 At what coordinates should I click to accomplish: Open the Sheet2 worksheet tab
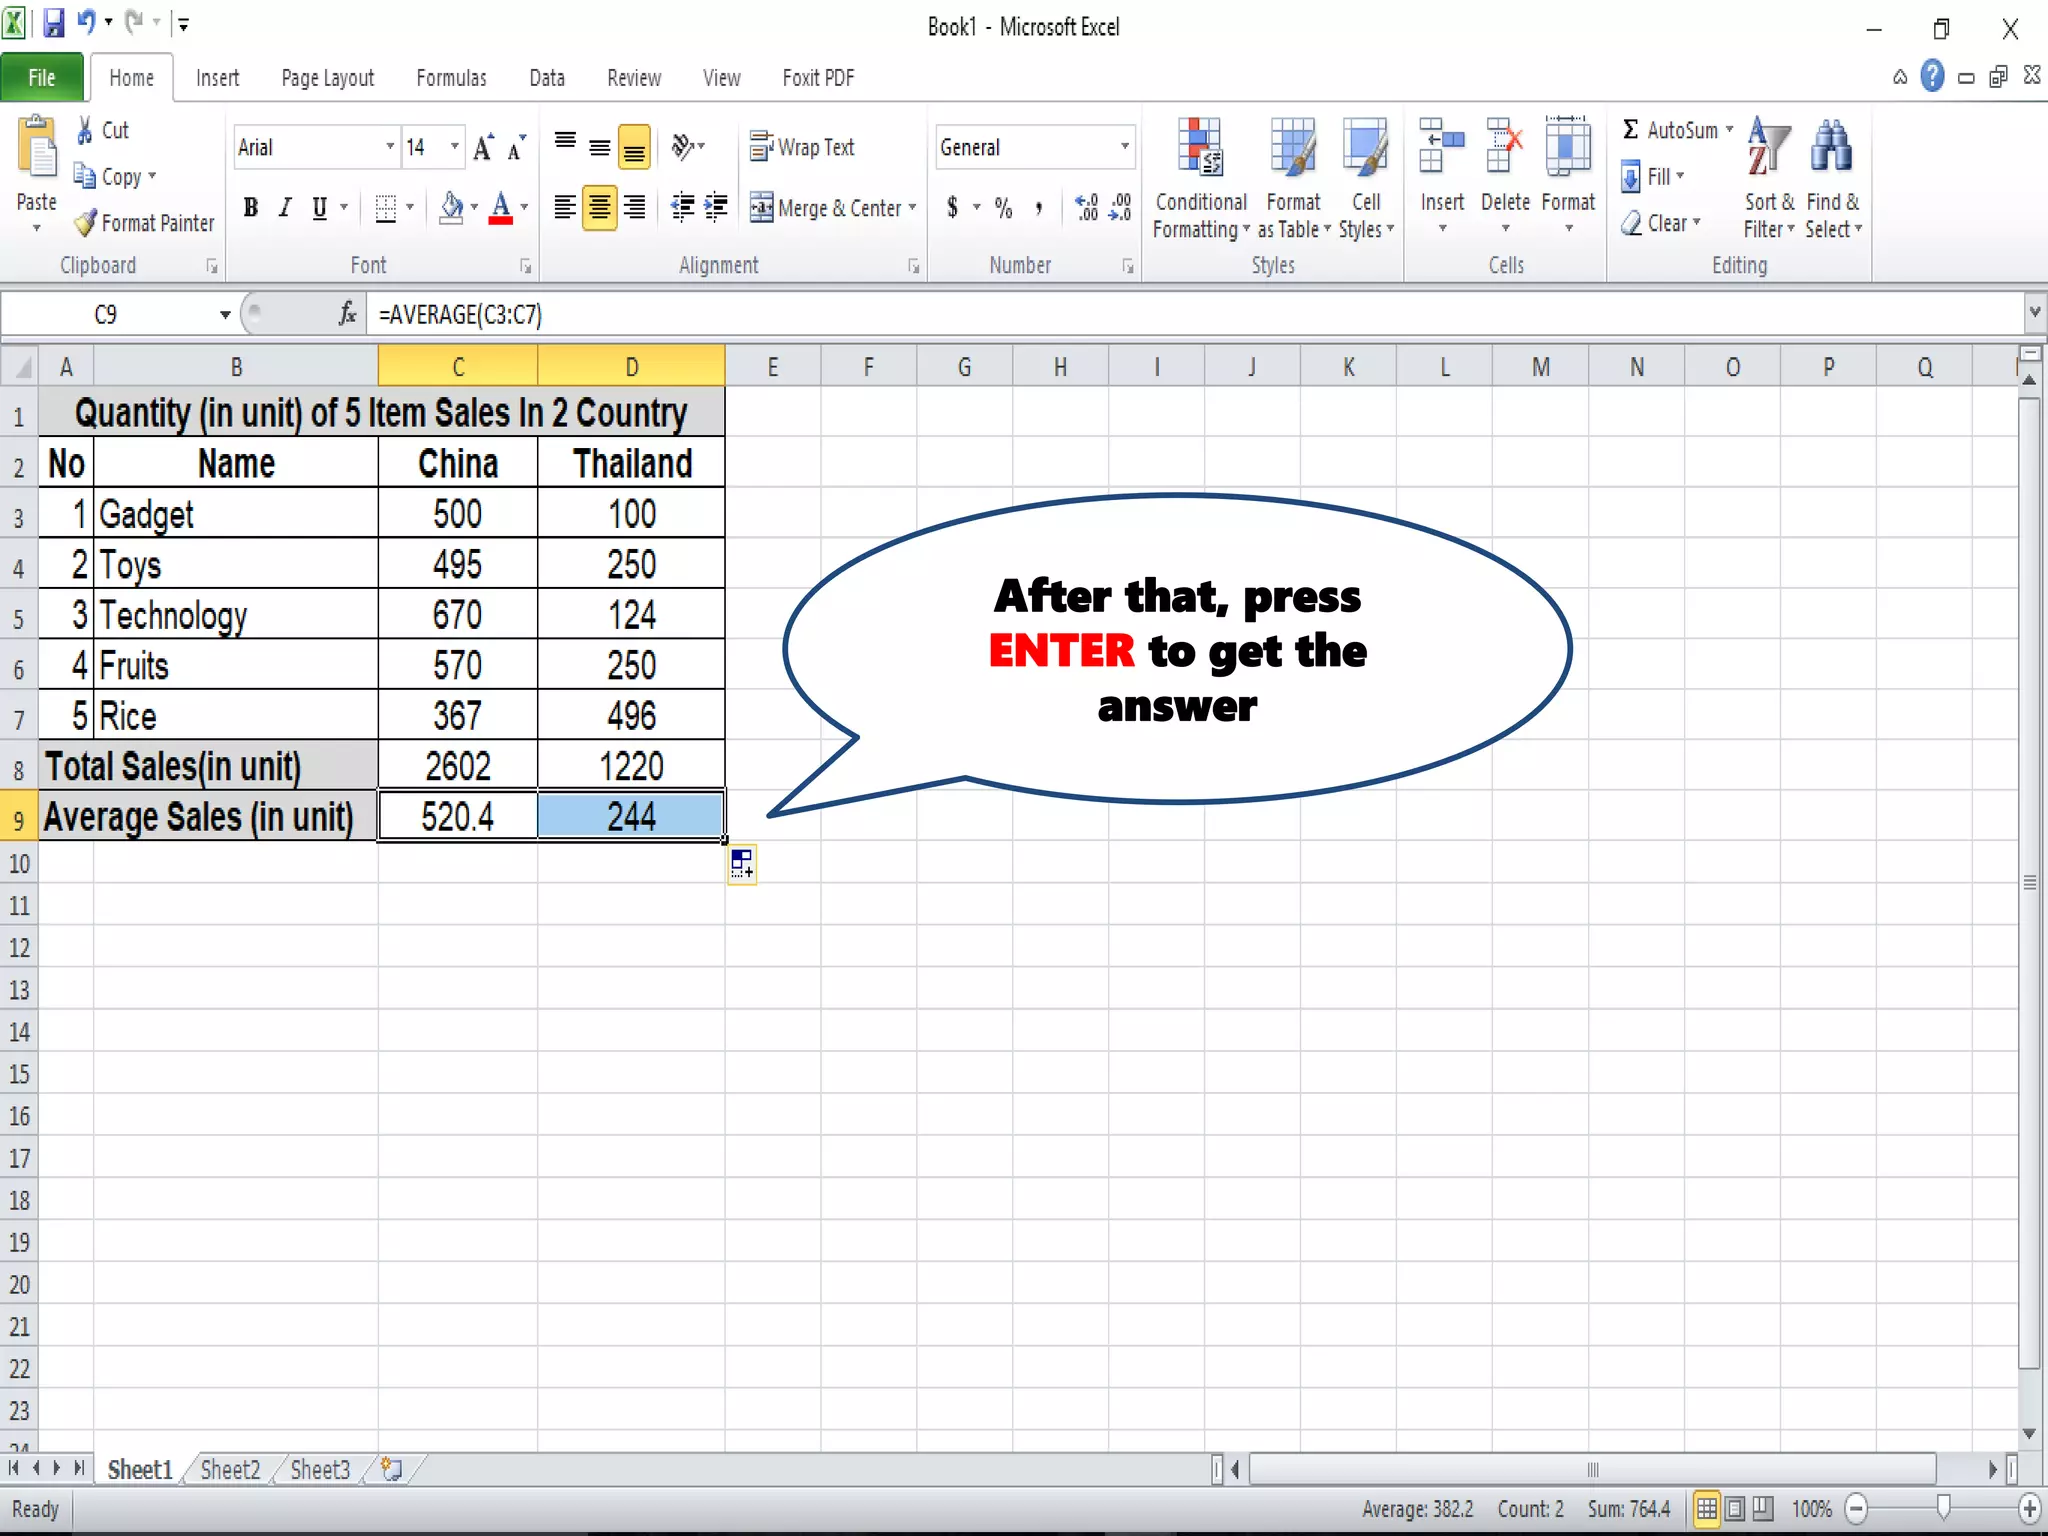tap(230, 1469)
